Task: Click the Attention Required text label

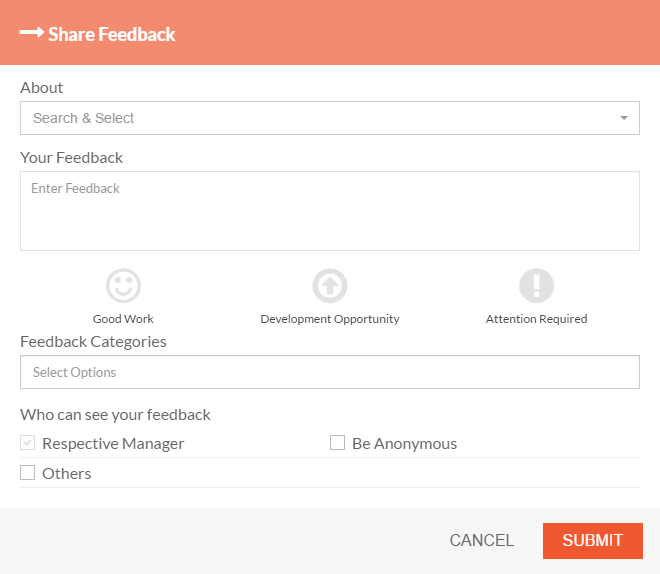Action: [x=536, y=319]
